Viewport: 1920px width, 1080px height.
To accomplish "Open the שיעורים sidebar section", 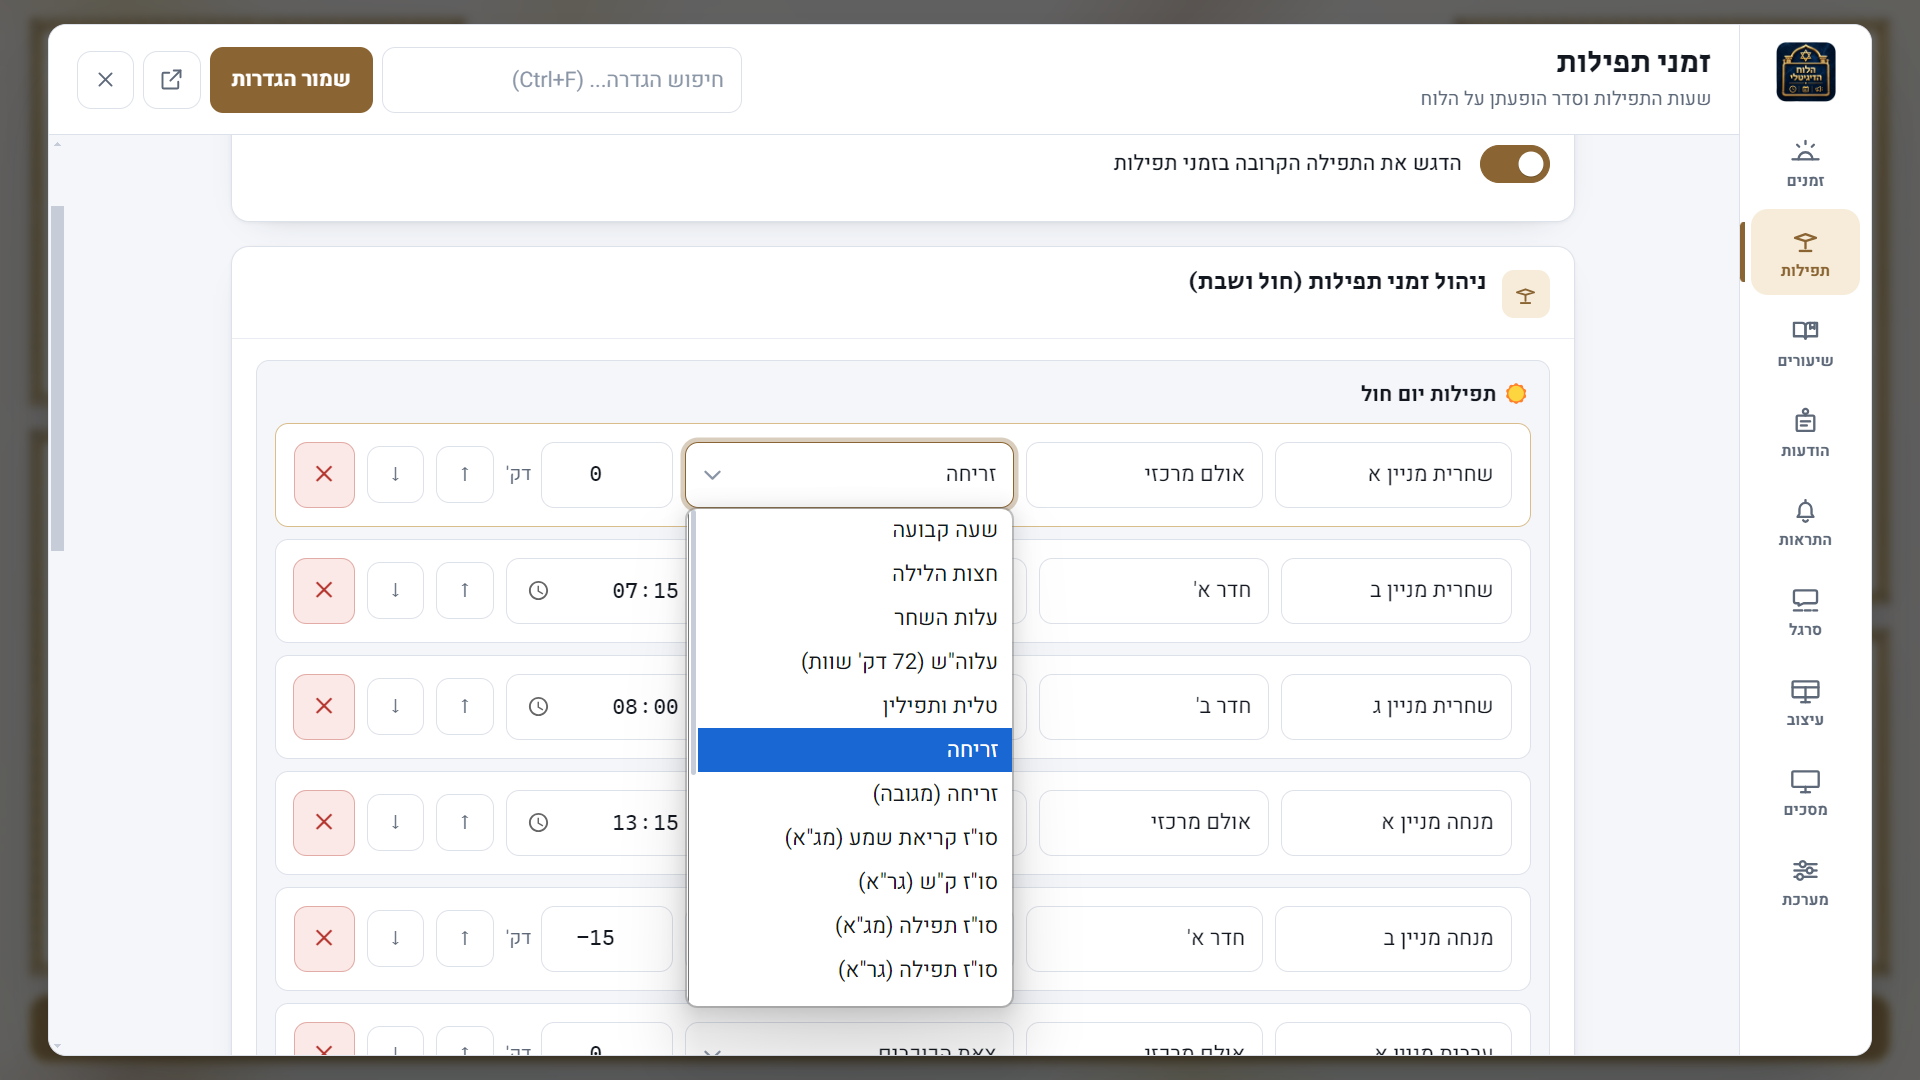I will click(1805, 343).
